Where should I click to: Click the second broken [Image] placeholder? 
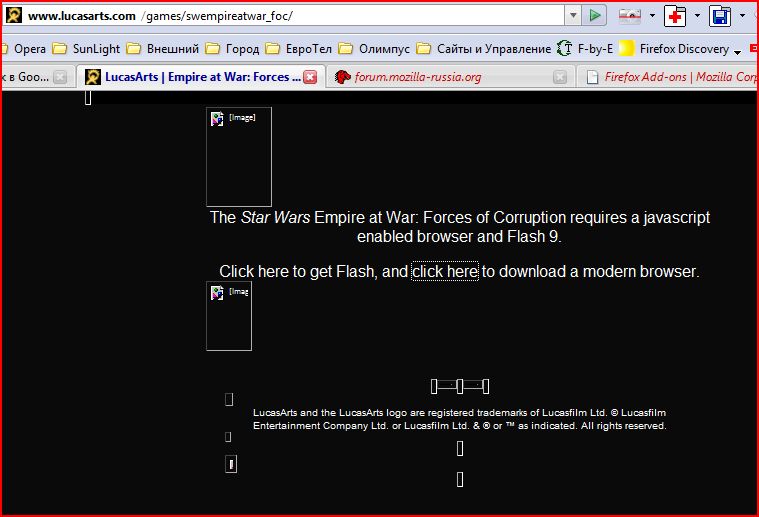229,316
